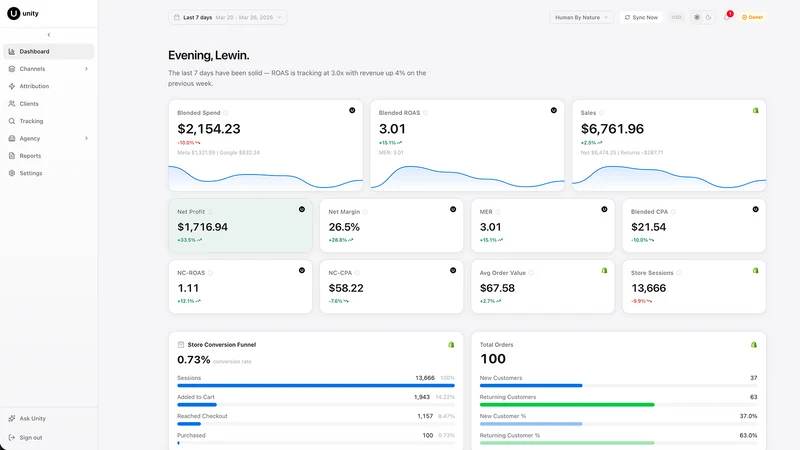Click Unity source icon on Net Margin card
This screenshot has width=800, height=450.
[x=453, y=209]
